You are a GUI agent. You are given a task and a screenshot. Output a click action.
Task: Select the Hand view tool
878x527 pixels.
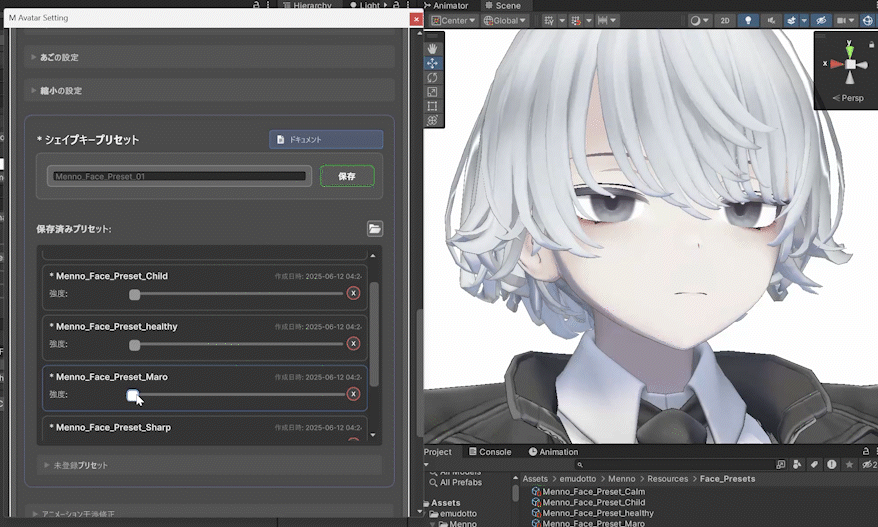(432, 48)
